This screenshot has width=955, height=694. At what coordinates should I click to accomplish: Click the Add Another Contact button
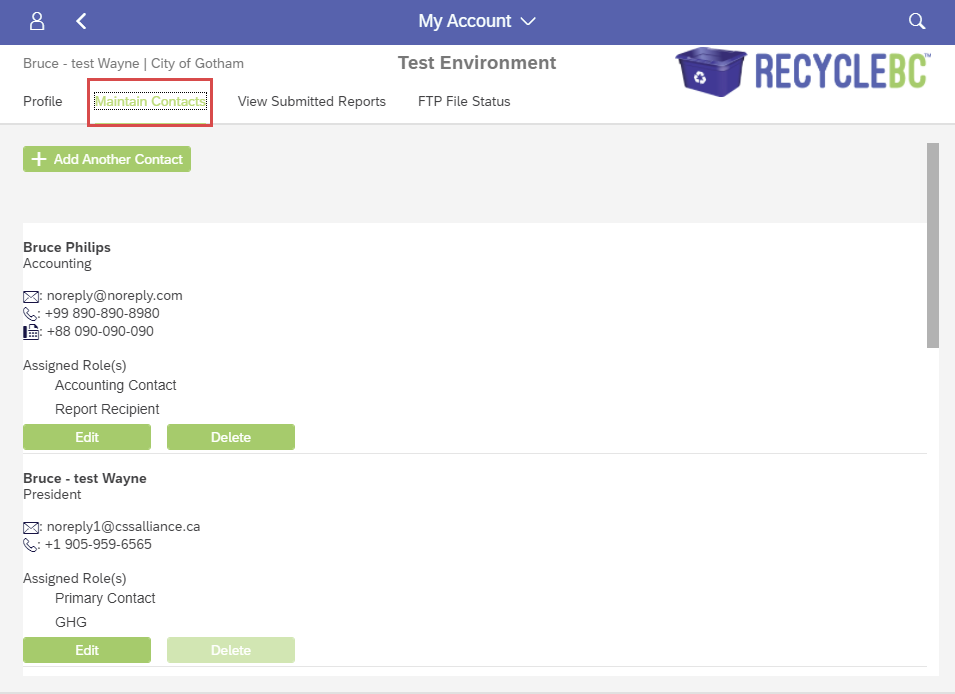click(x=107, y=159)
